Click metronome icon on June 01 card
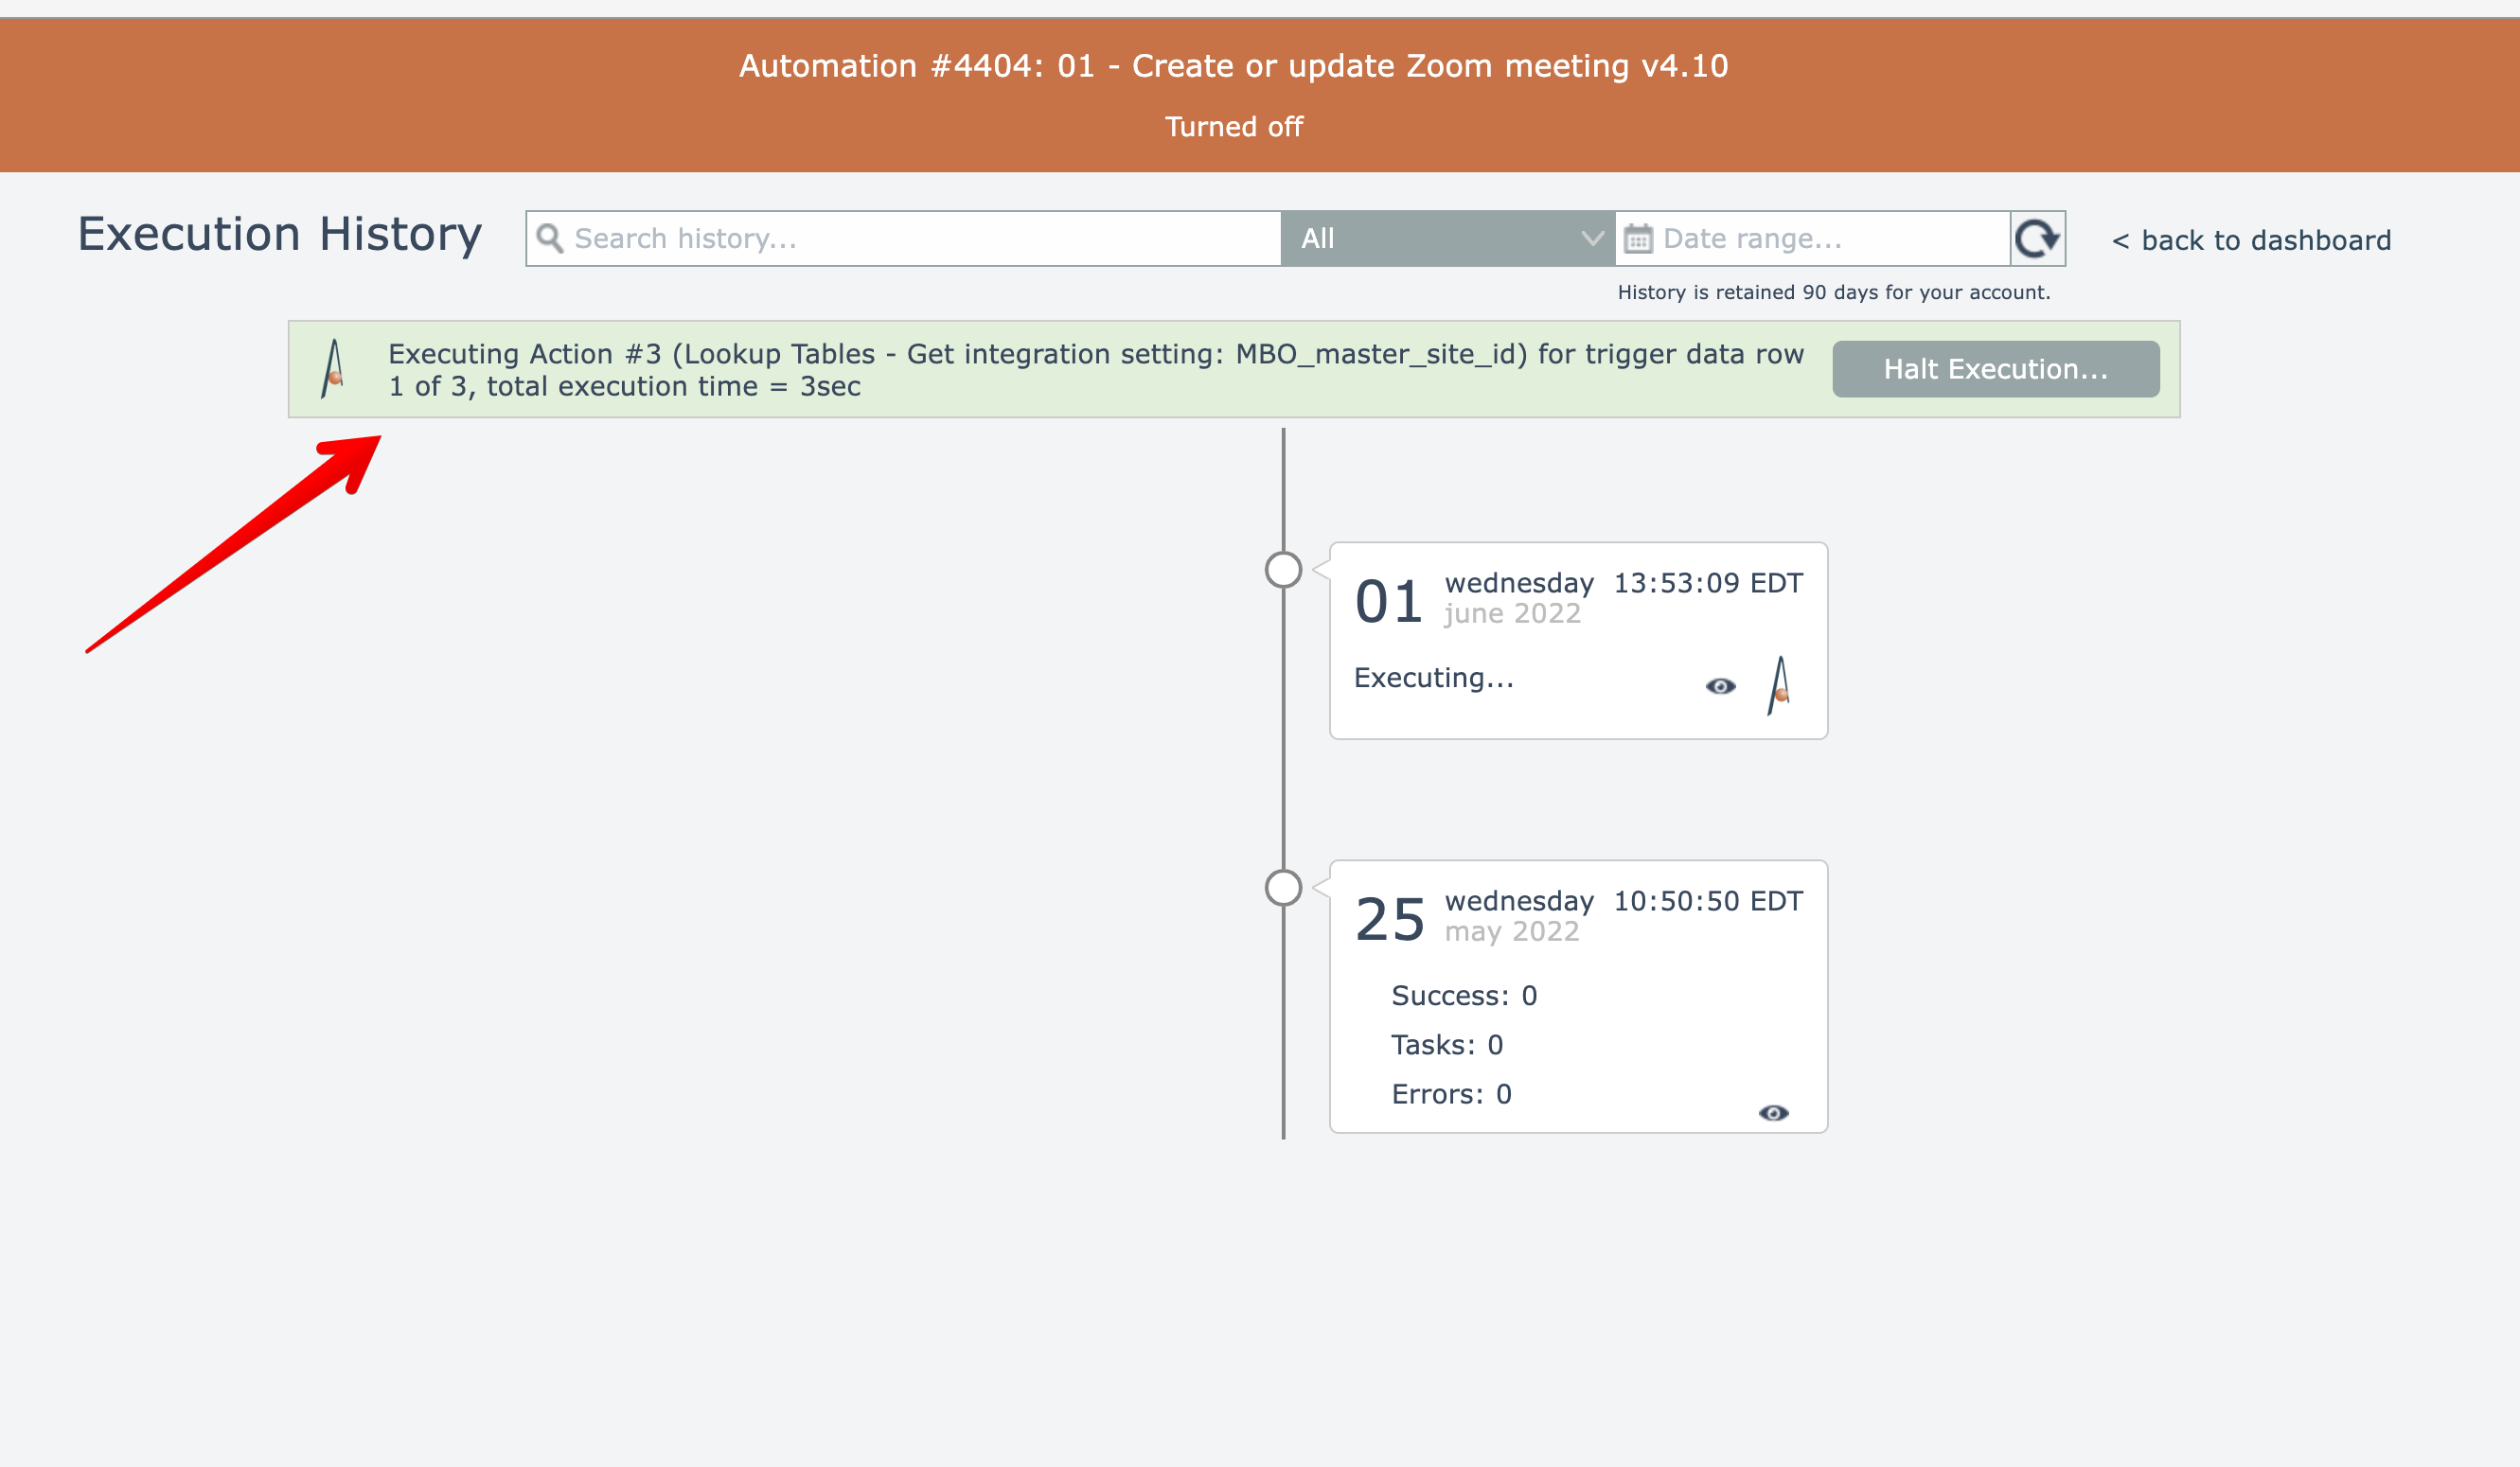Viewport: 2520px width, 1467px height. coord(1779,686)
